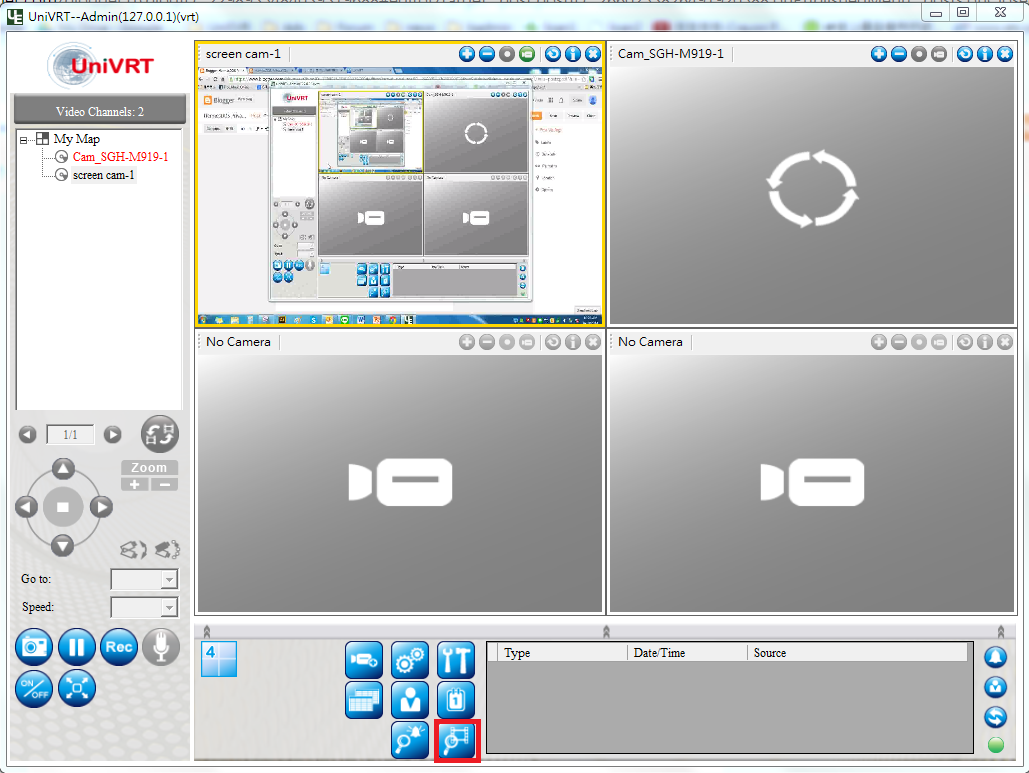Image resolution: width=1029 pixels, height=773 pixels.
Task: Click the refresh icon beside event list
Action: tap(996, 717)
